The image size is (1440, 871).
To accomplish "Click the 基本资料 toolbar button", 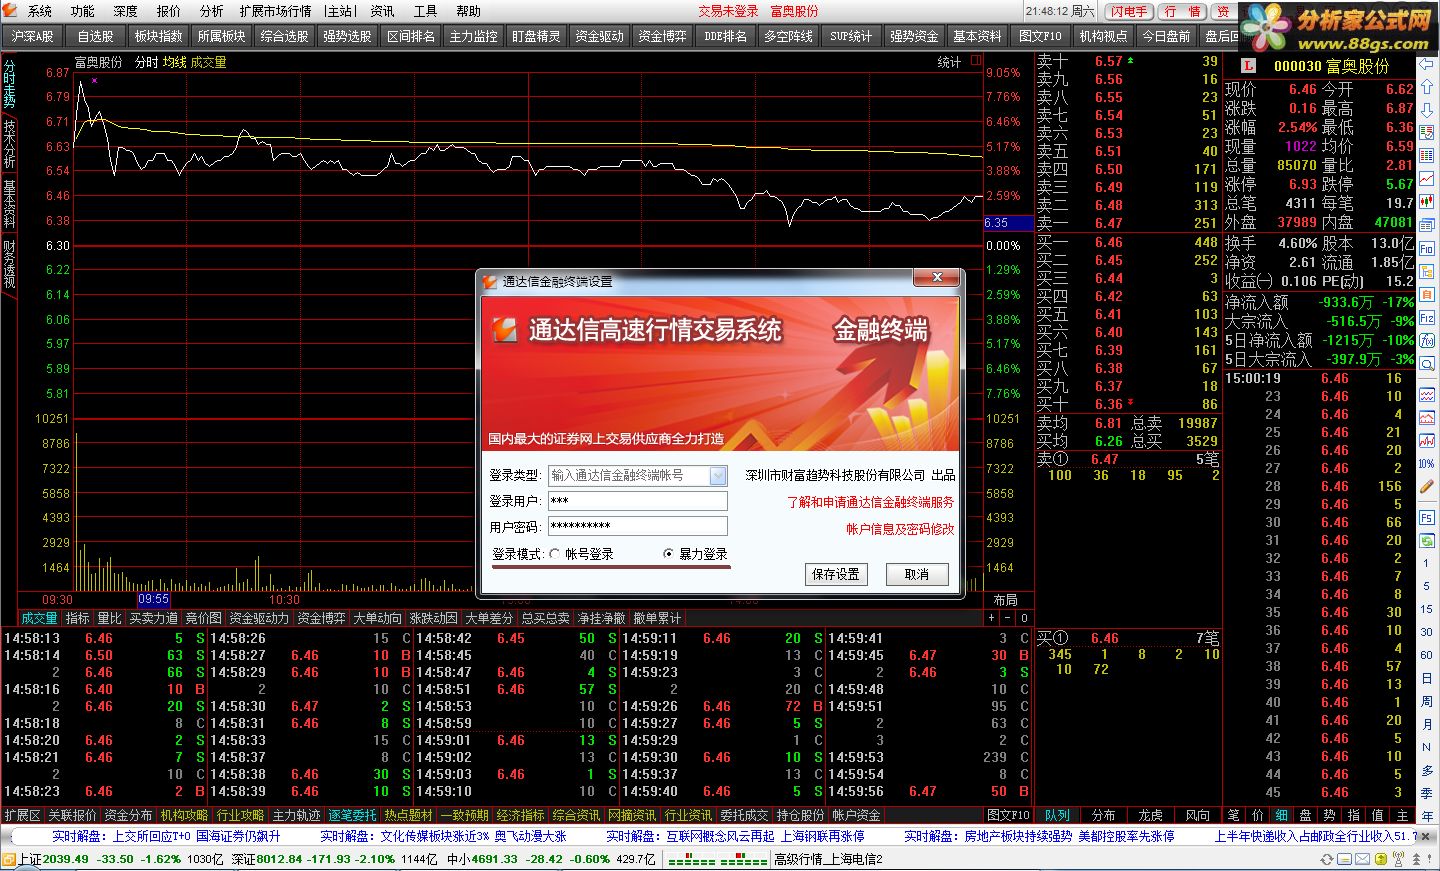I will pyautogui.click(x=977, y=36).
